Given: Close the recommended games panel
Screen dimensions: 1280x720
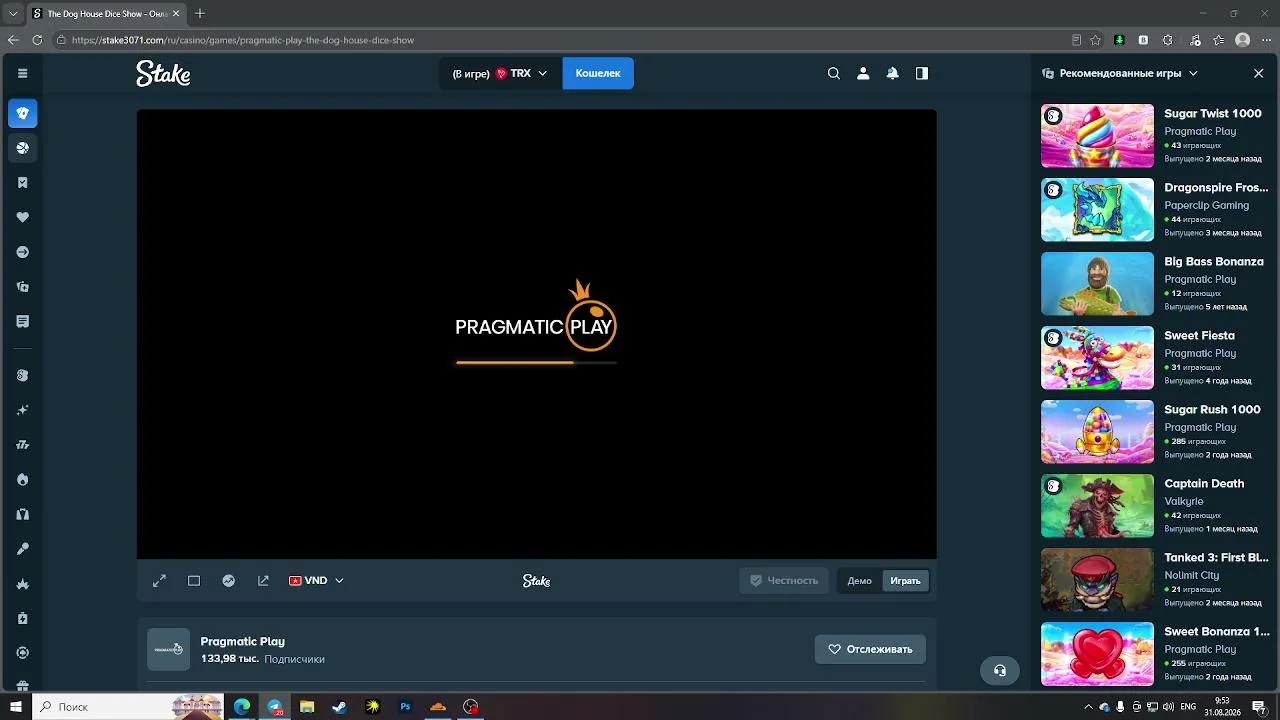Looking at the screenshot, I should [x=1258, y=73].
